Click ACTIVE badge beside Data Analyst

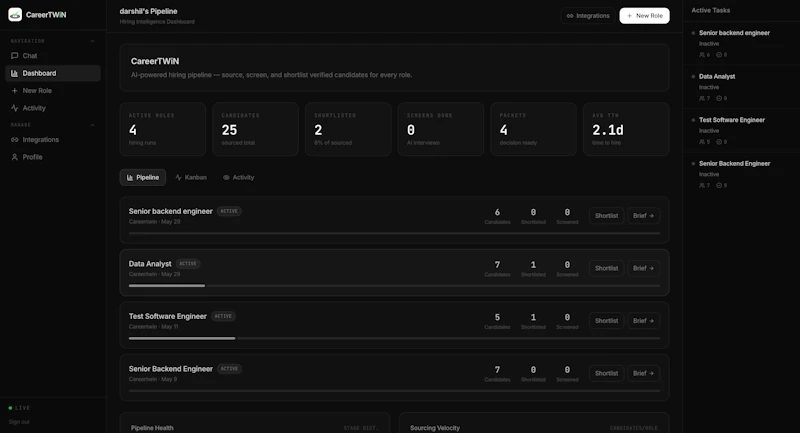(188, 264)
